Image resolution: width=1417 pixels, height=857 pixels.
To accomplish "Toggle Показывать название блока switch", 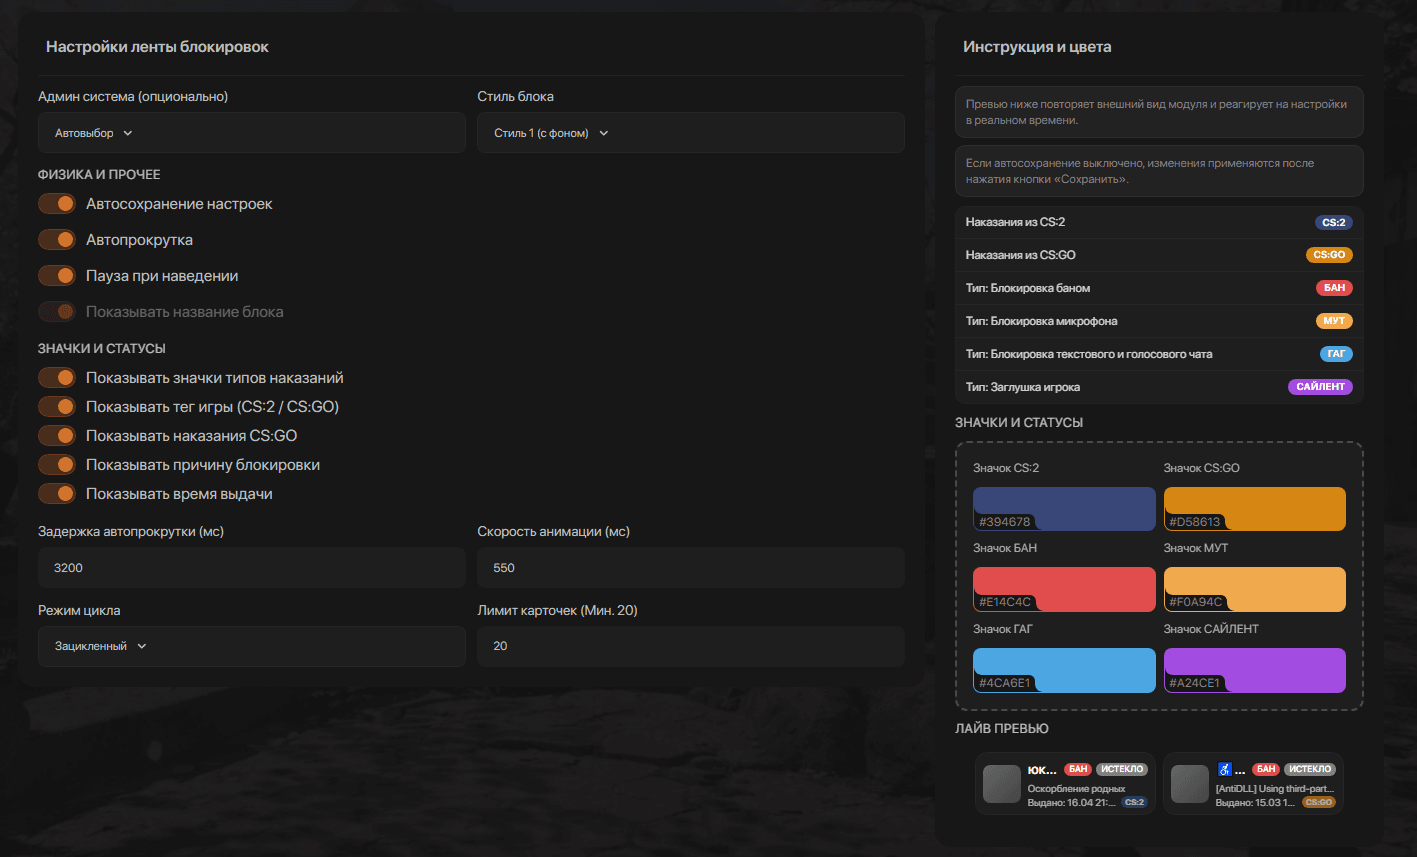I will [x=57, y=312].
